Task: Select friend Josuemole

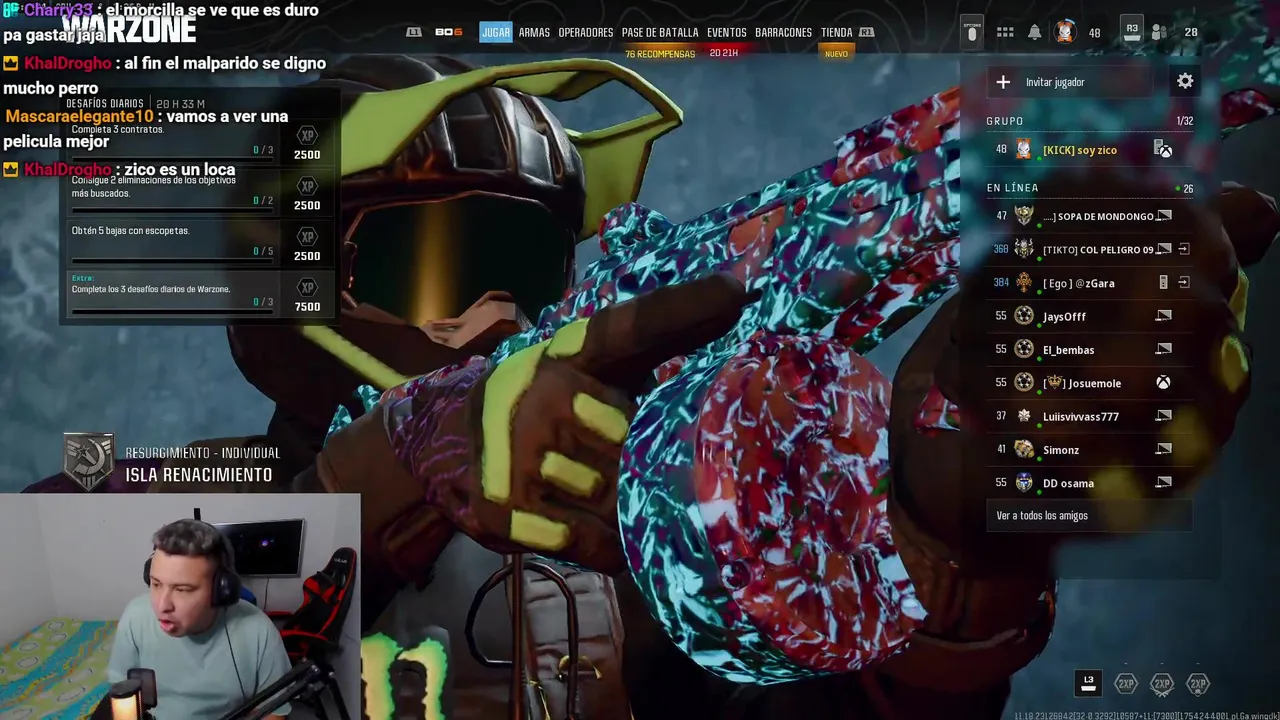Action: click(1090, 383)
